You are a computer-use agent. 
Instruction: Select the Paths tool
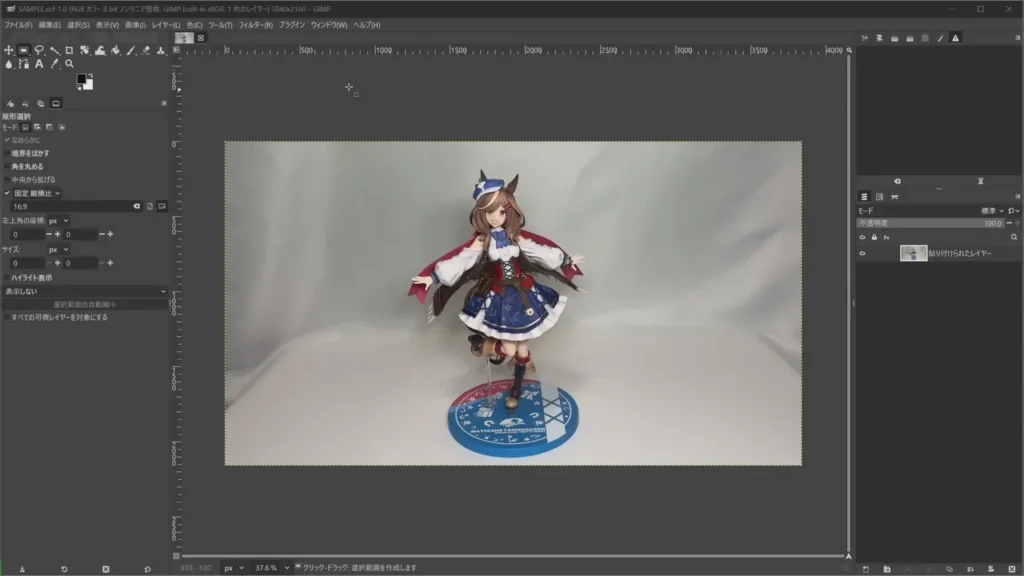(x=24, y=64)
